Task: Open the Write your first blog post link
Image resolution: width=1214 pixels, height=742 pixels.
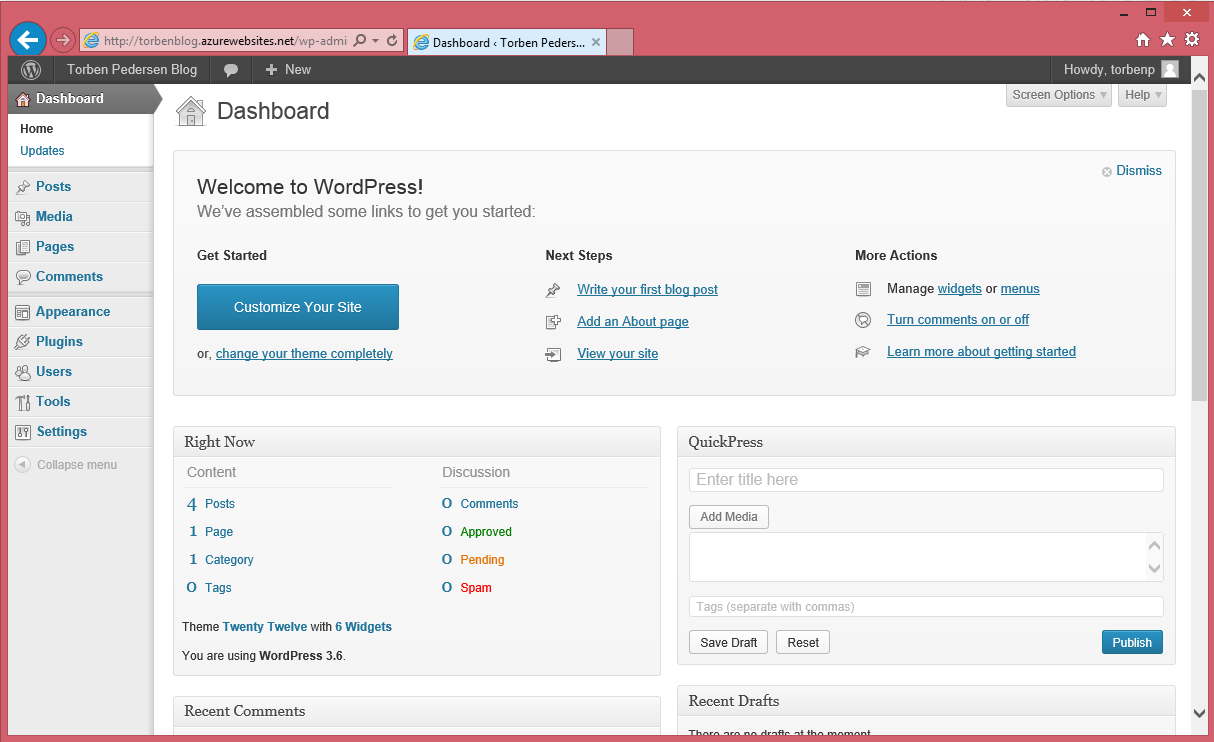Action: pos(647,290)
